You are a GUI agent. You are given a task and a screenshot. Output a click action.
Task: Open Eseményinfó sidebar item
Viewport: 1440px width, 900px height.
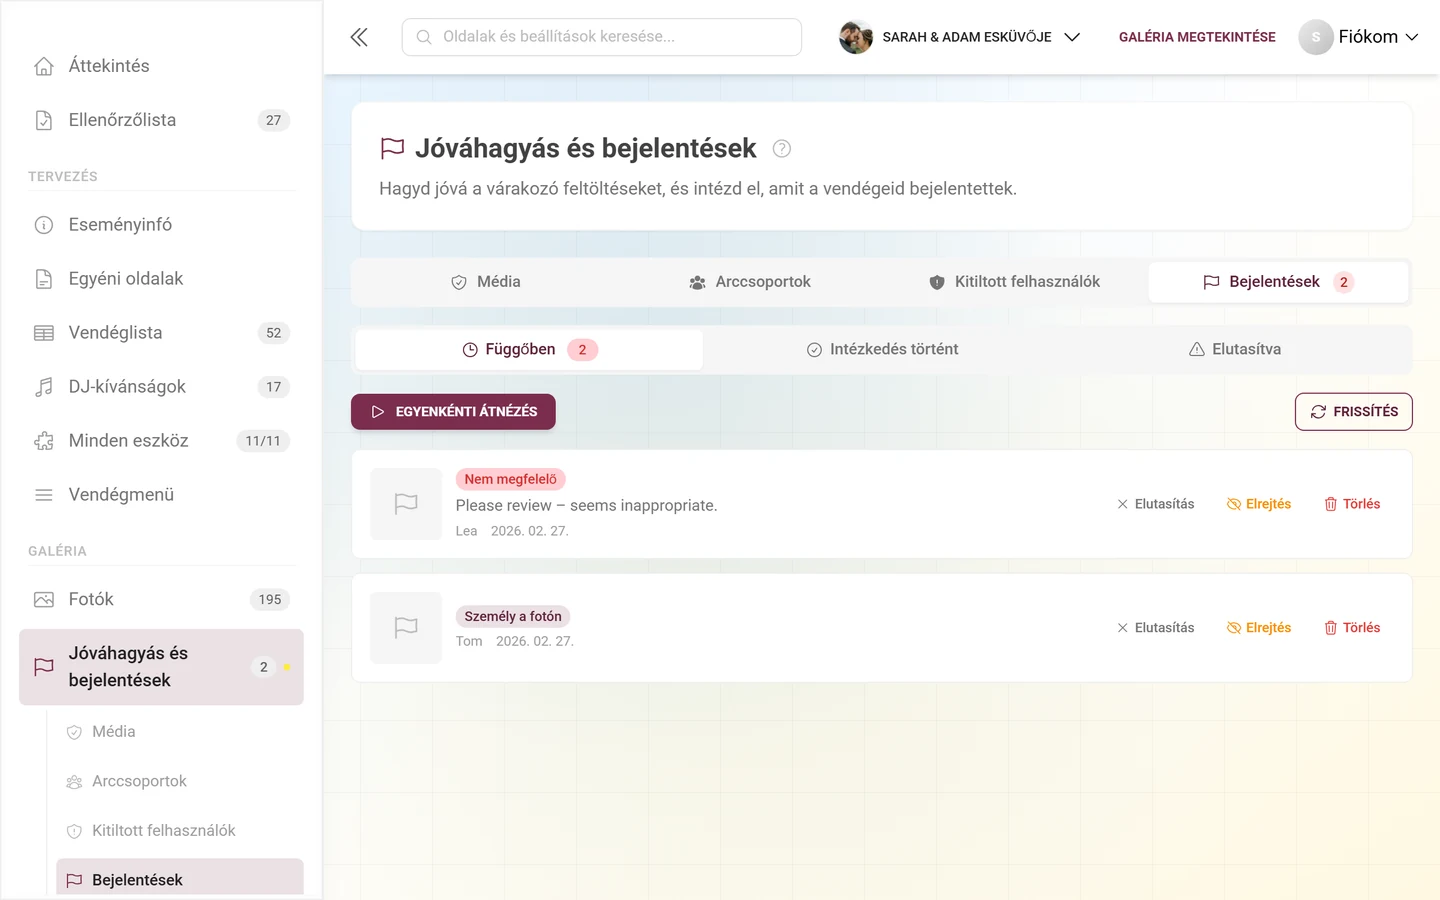point(161,225)
